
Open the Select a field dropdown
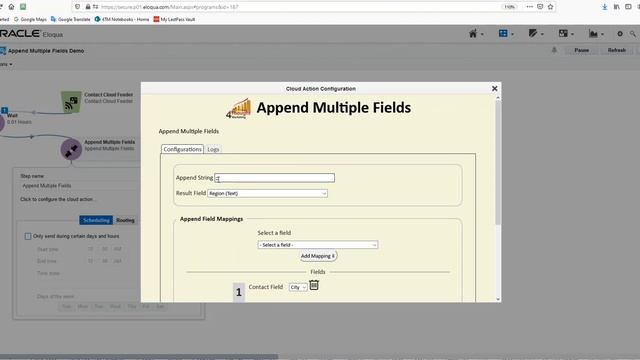318,245
